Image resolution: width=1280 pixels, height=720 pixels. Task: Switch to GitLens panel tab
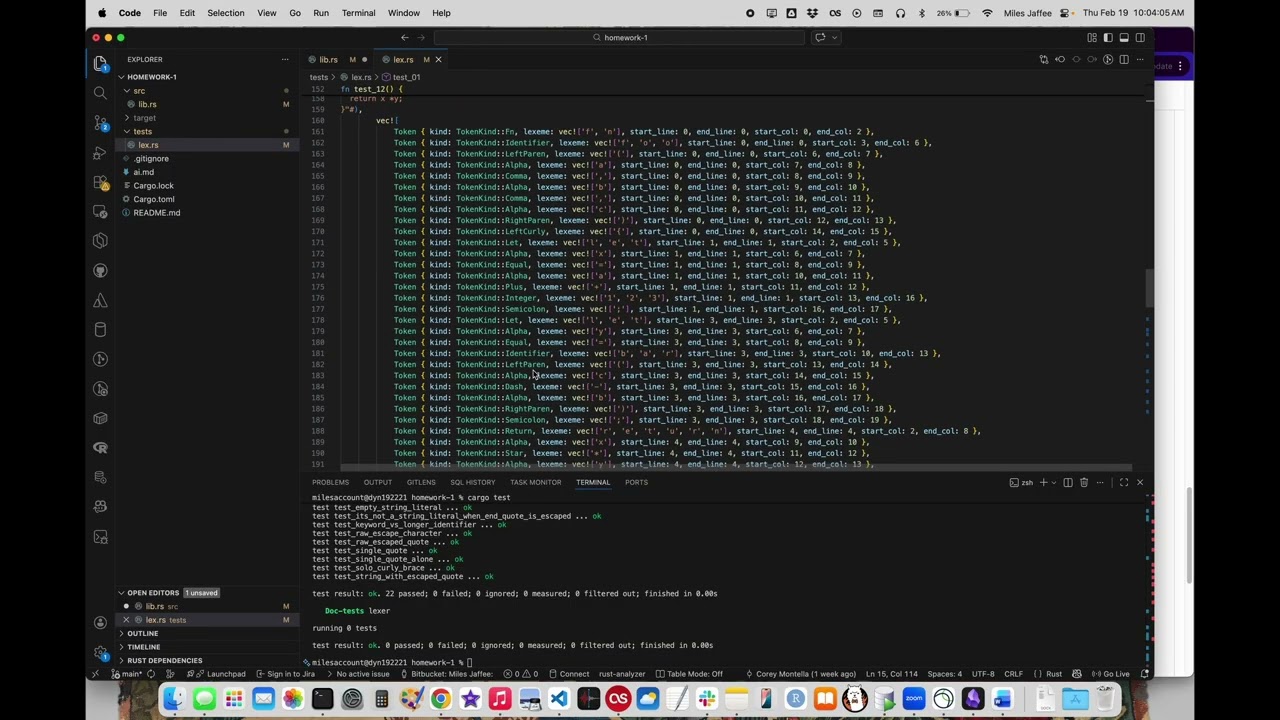[x=421, y=482]
